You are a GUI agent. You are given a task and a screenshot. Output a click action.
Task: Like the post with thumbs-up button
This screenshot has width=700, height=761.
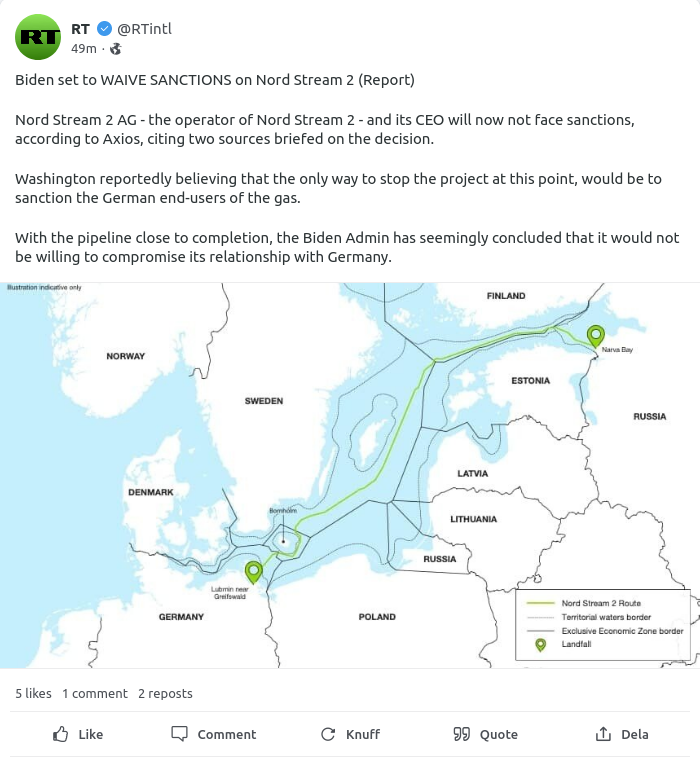[78, 734]
